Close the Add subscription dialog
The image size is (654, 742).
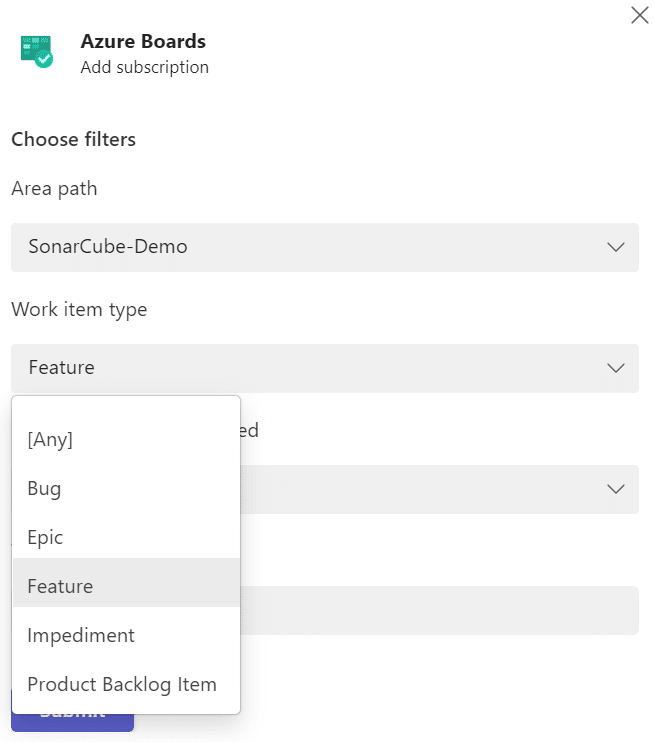tap(639, 15)
